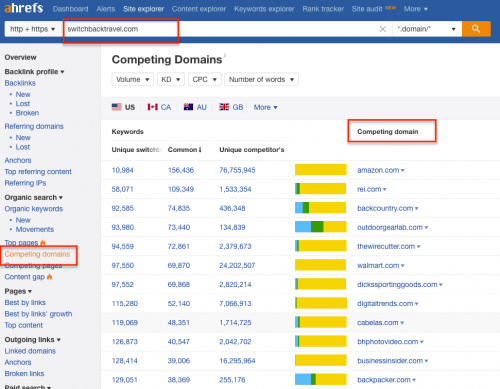The image size is (500, 389).
Task: Select the GB flag filter
Action: [231, 107]
